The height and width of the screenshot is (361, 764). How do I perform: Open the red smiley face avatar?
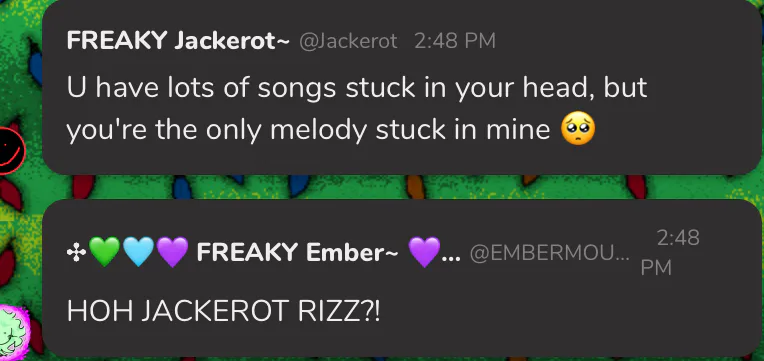click(x=11, y=150)
